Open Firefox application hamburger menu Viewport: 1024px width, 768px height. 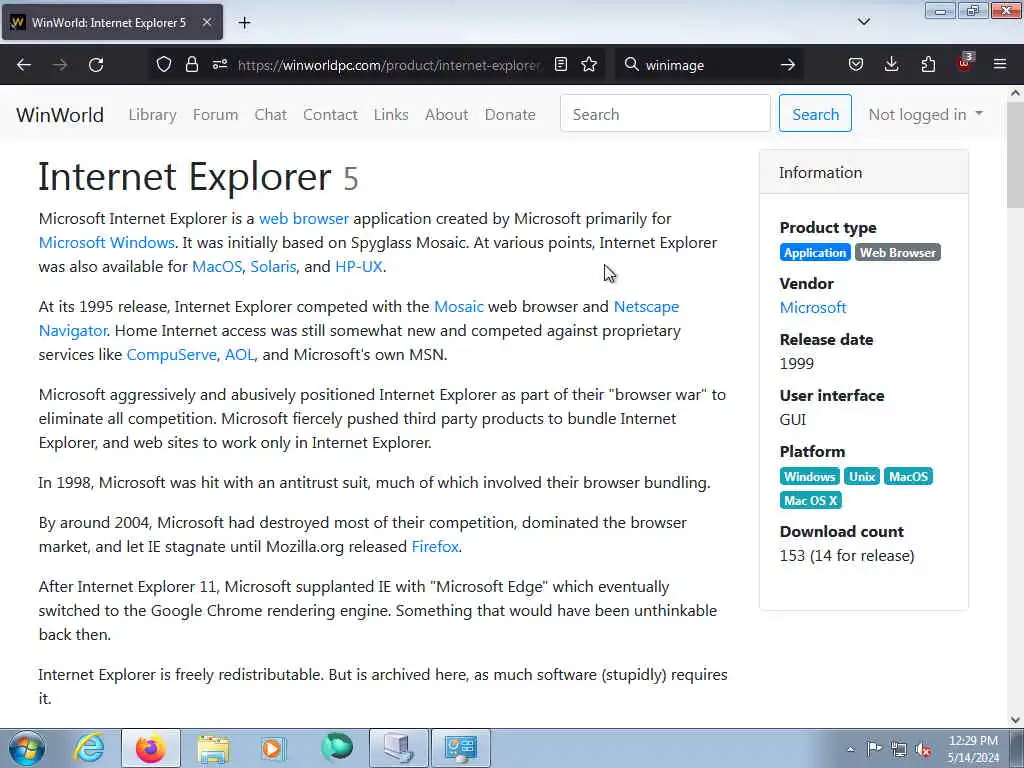(1000, 65)
